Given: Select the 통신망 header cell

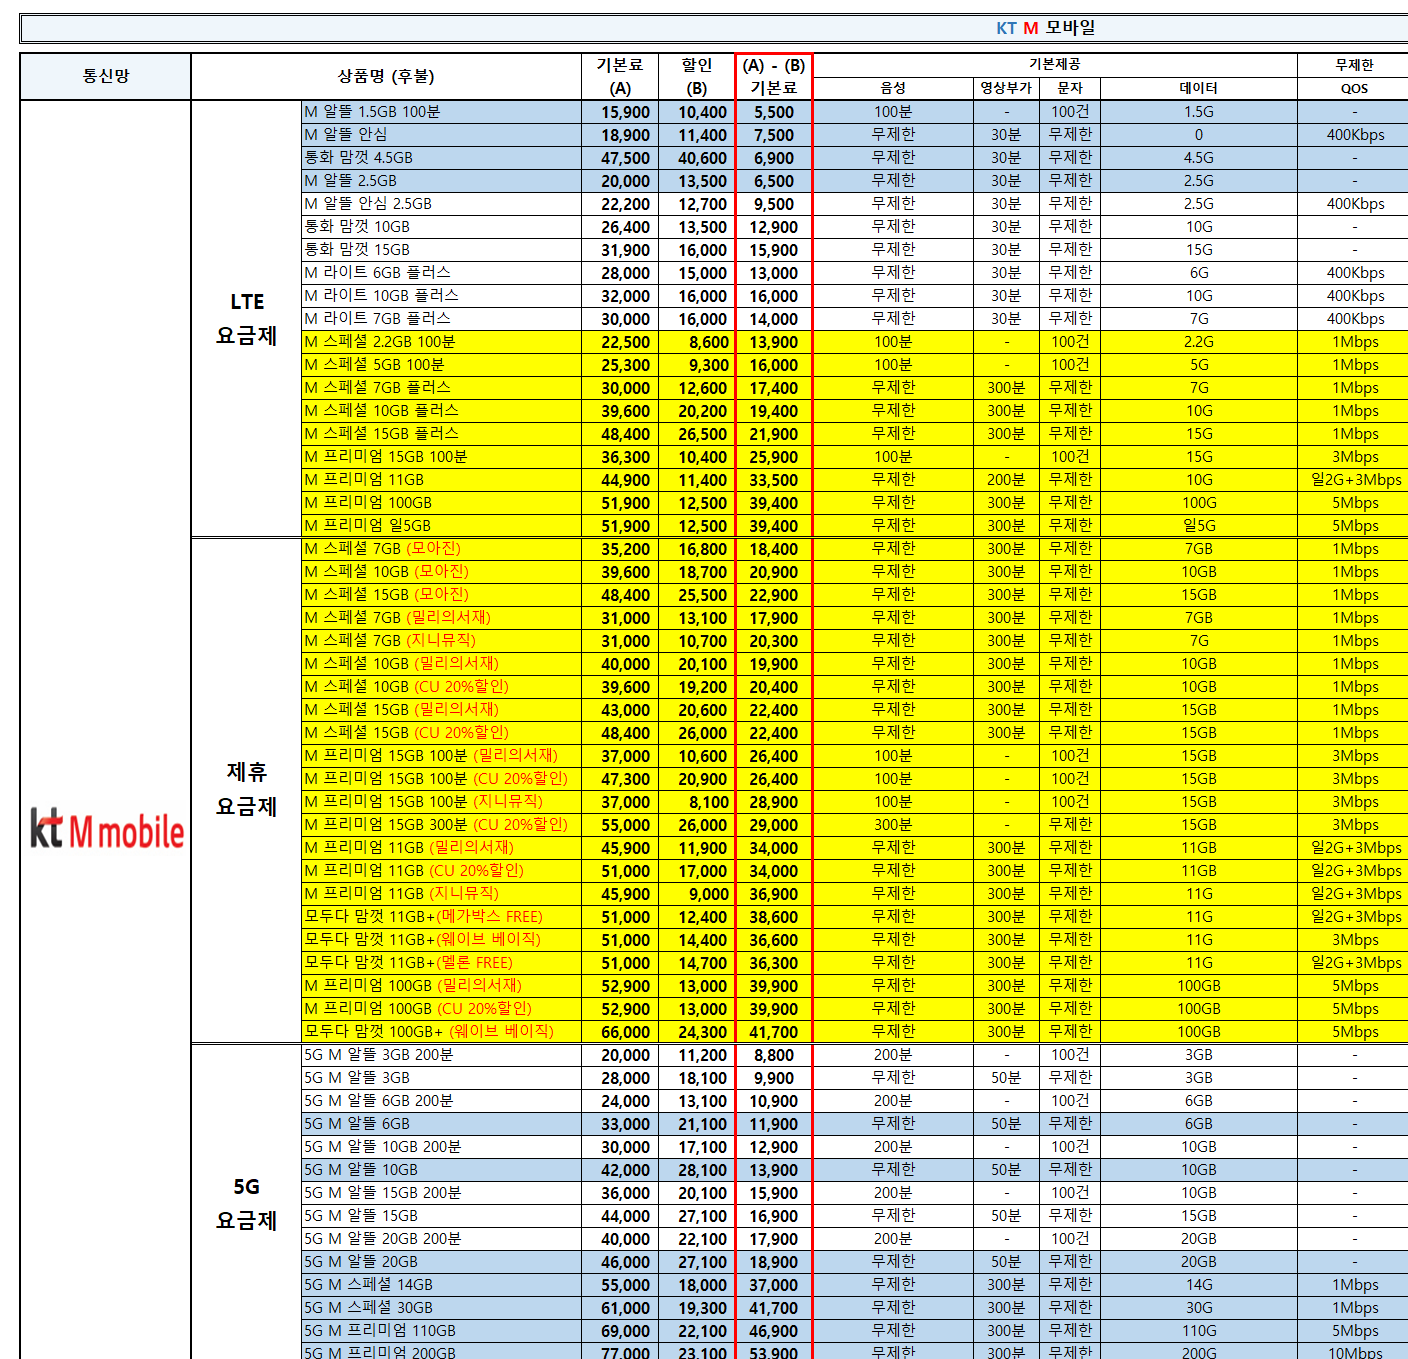Looking at the screenshot, I should pyautogui.click(x=106, y=76).
